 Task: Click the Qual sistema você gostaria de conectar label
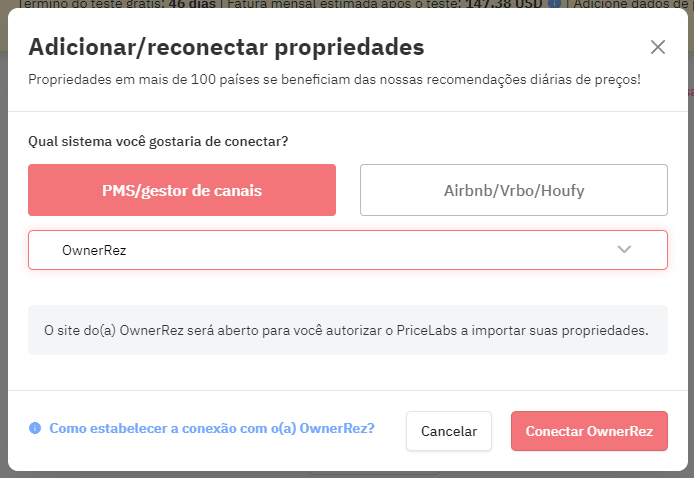click(x=158, y=142)
